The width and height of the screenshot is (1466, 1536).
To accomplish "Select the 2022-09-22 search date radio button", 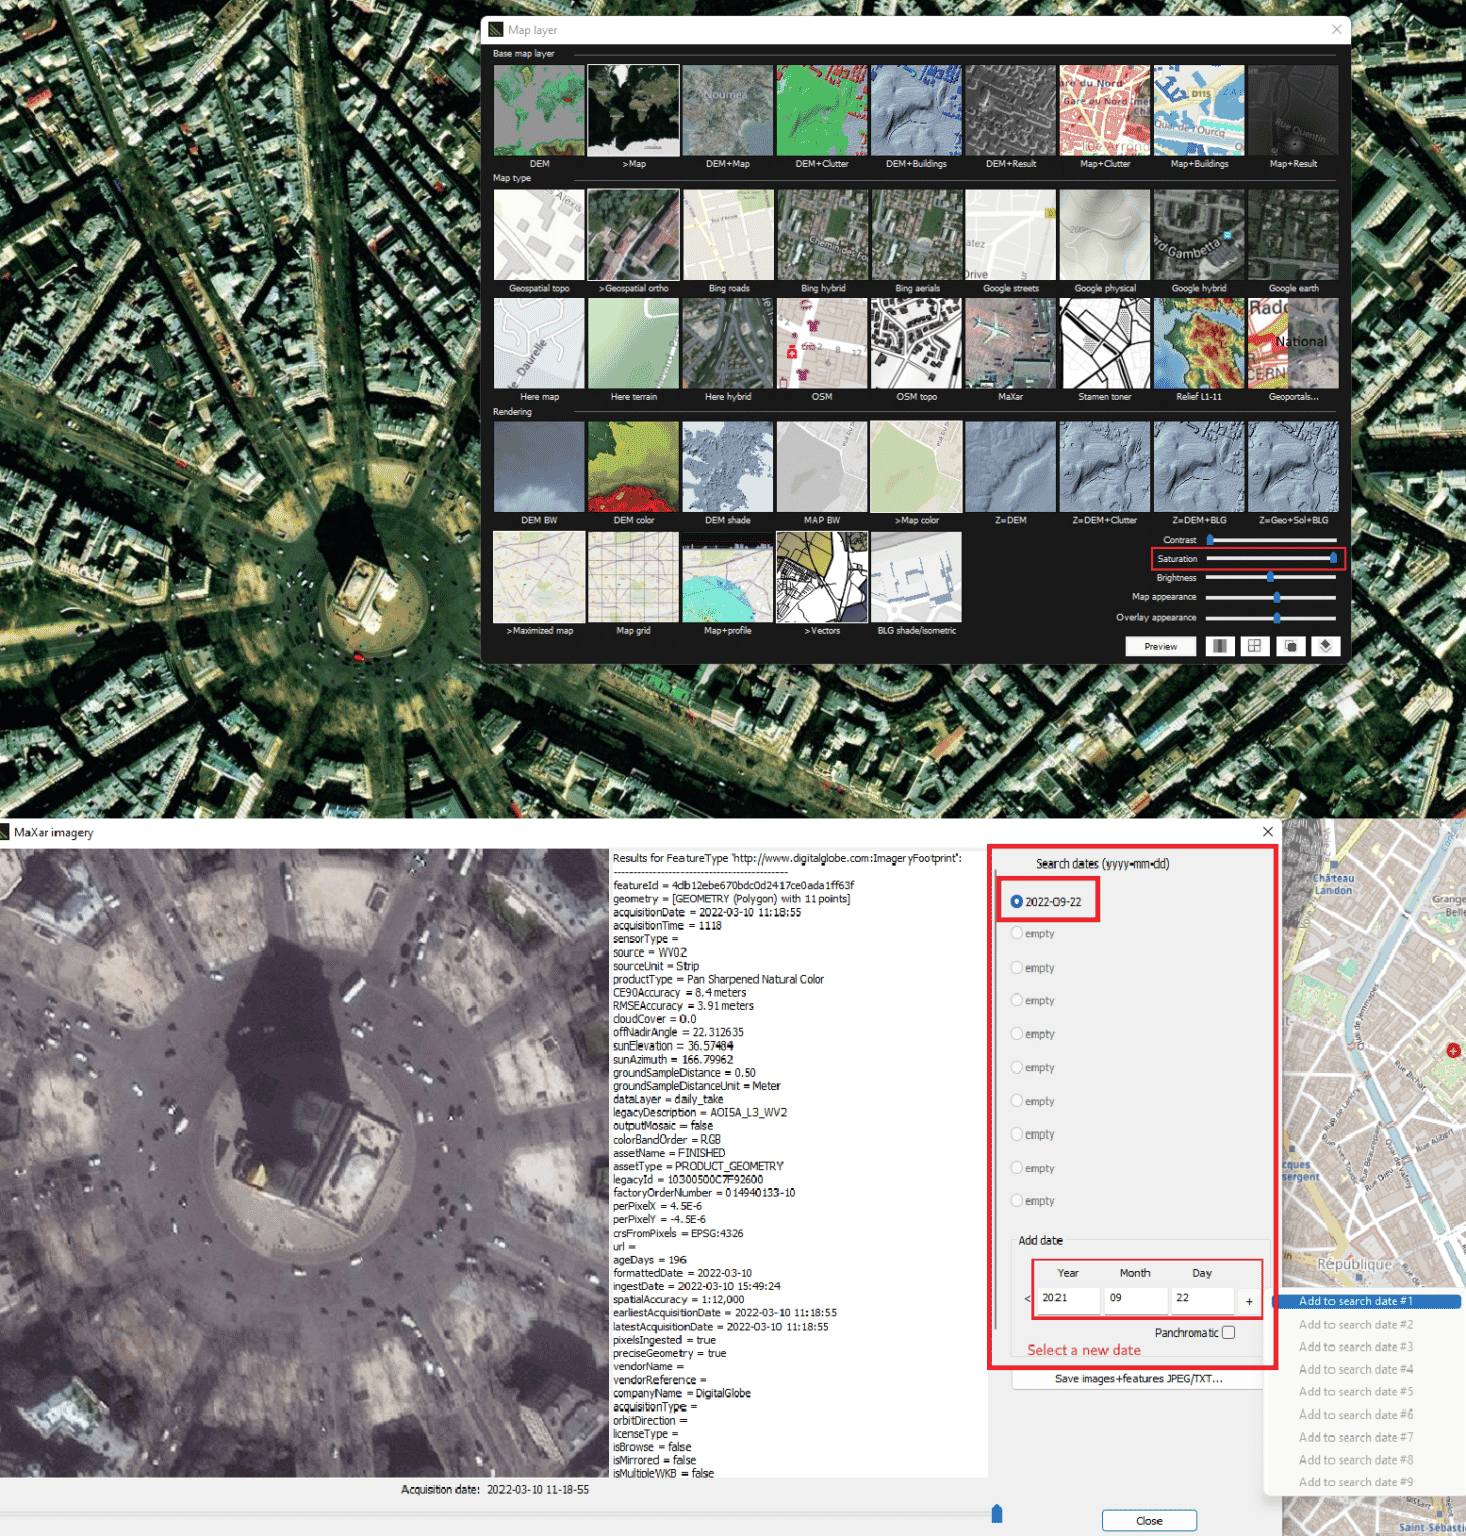I will 1017,901.
